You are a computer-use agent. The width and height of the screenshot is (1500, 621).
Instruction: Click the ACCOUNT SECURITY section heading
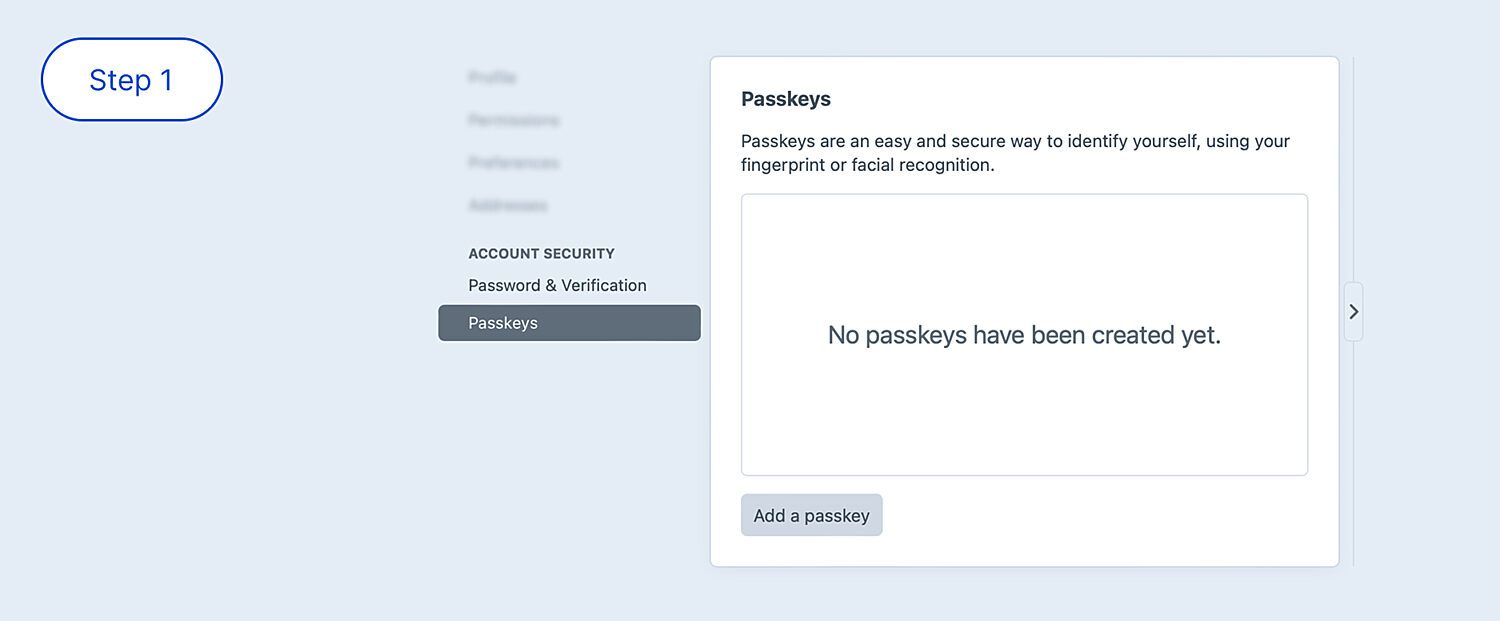541,254
